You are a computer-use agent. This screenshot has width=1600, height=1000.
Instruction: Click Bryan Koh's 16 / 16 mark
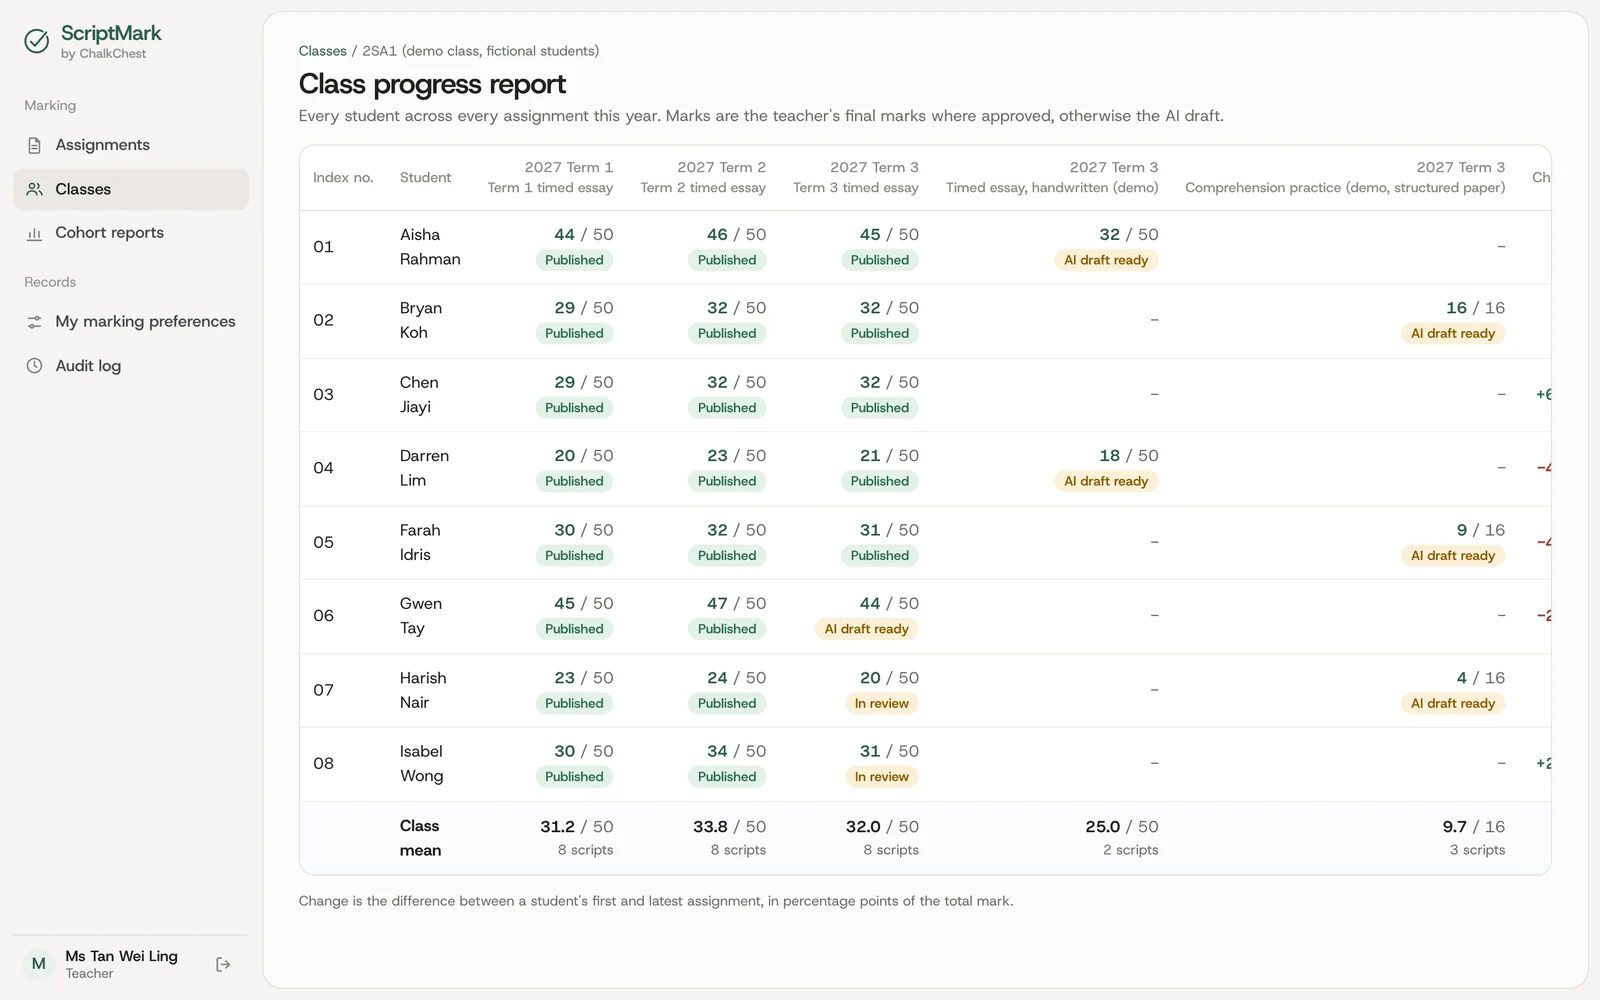tap(1475, 308)
